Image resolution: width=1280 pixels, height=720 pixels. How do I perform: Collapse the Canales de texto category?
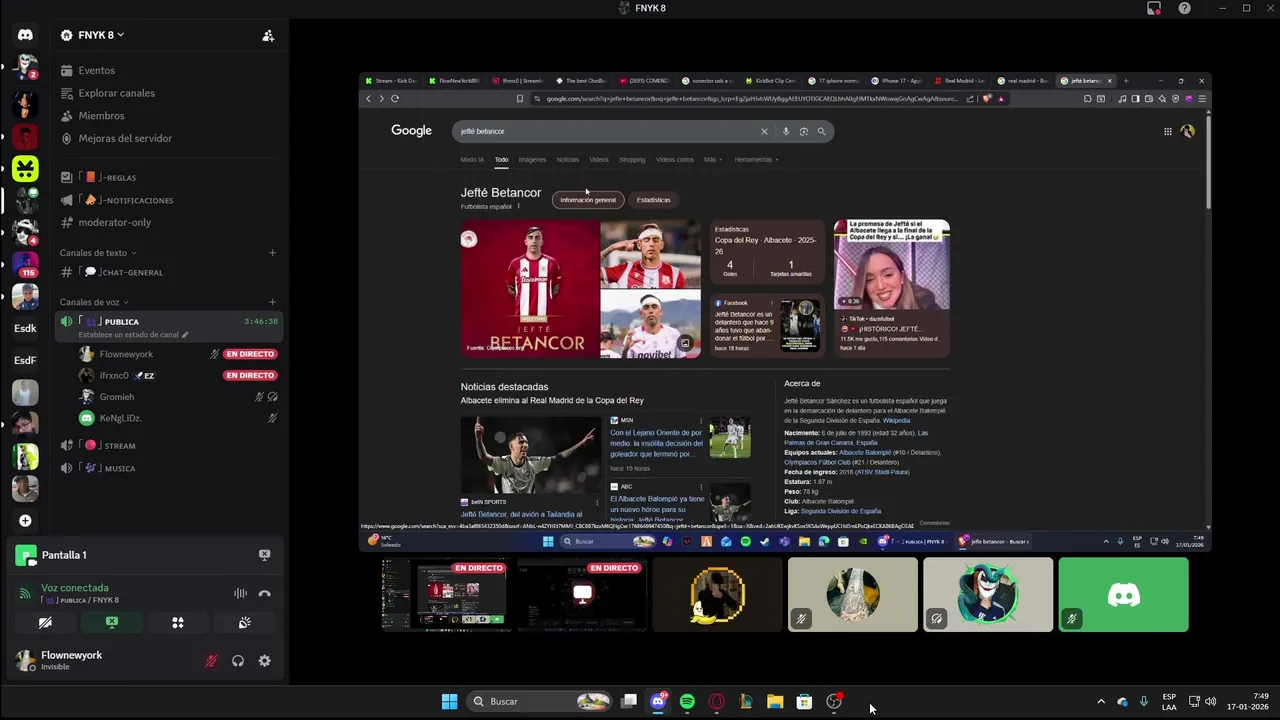(x=97, y=253)
